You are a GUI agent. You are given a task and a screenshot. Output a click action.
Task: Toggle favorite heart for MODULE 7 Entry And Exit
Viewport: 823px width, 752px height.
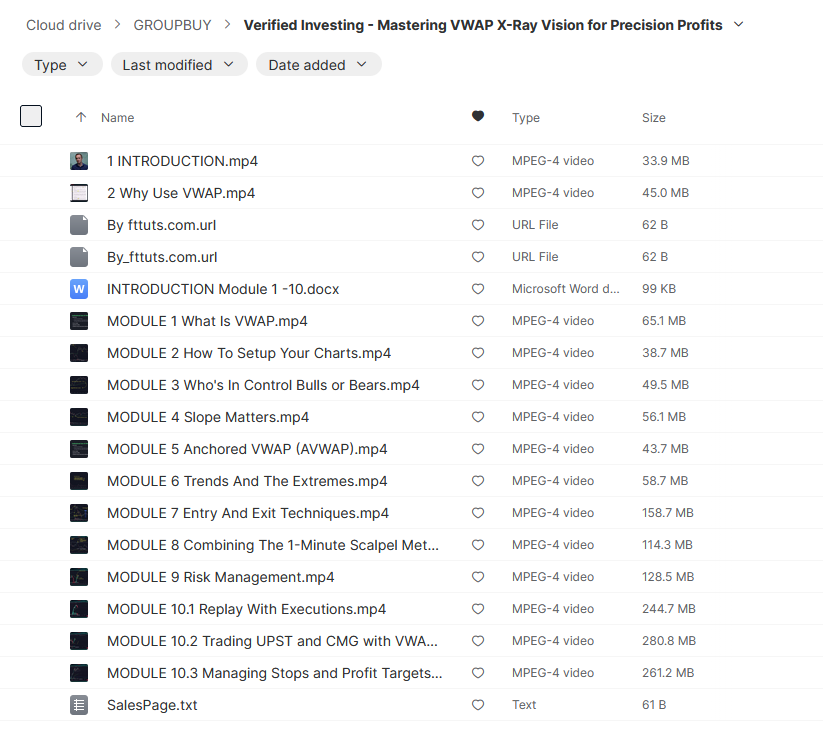point(478,513)
